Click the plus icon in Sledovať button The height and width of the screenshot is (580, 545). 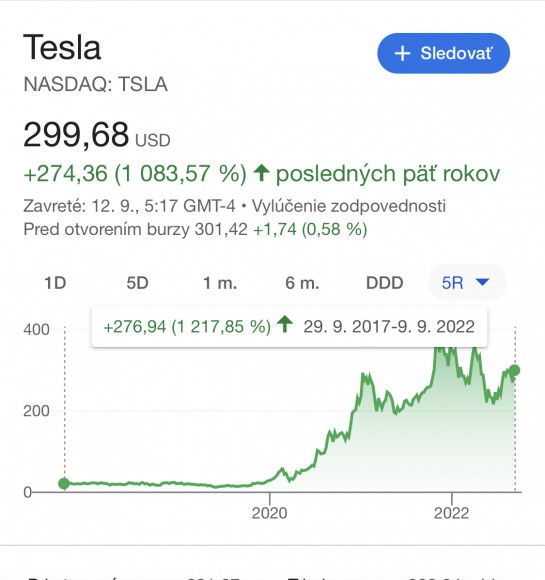click(x=402, y=54)
